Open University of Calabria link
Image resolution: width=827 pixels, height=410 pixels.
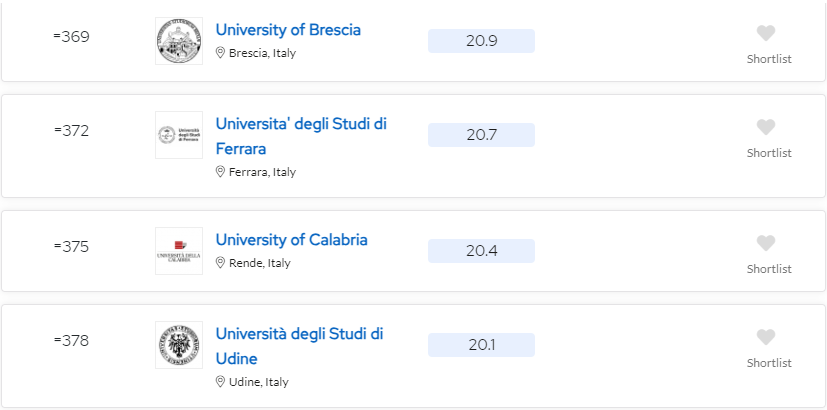point(291,240)
